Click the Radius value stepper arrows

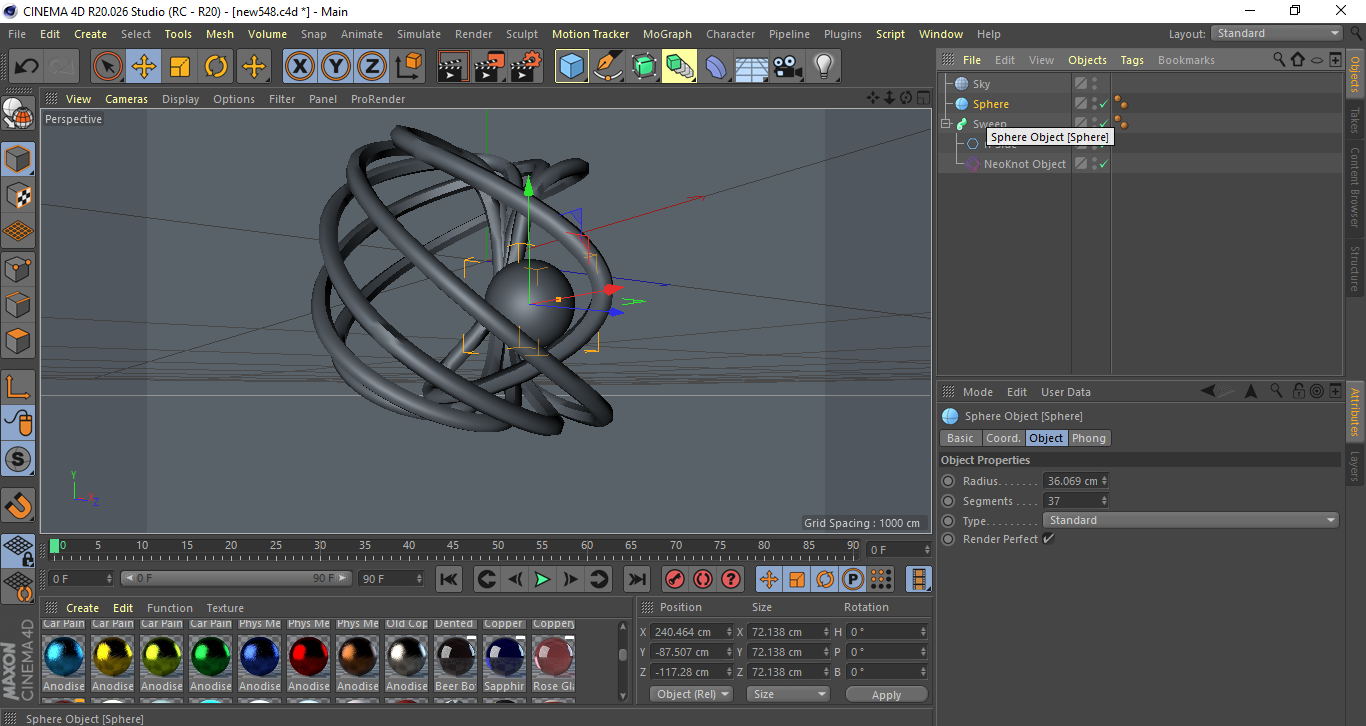(1104, 481)
